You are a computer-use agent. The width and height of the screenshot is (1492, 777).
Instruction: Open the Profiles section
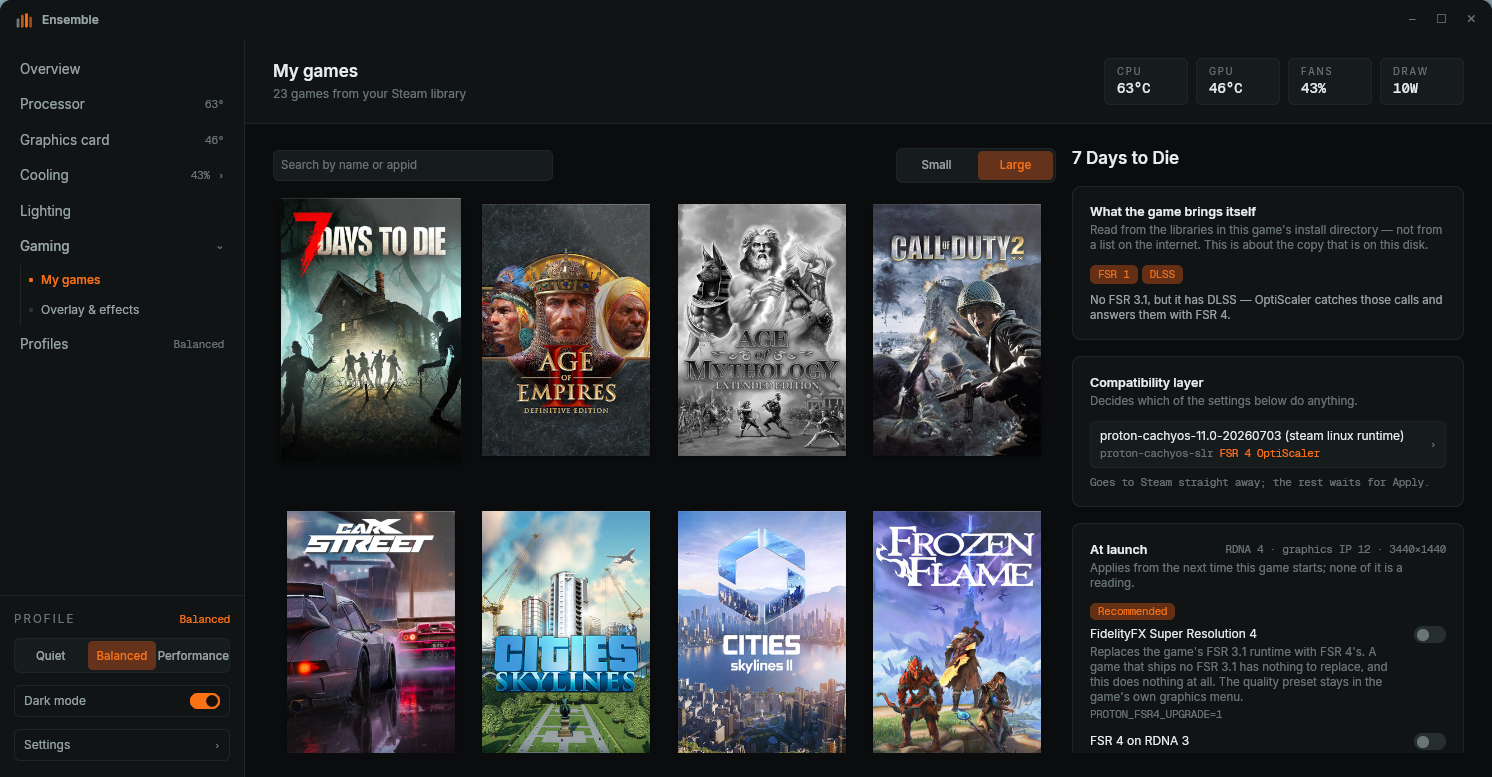click(122, 344)
